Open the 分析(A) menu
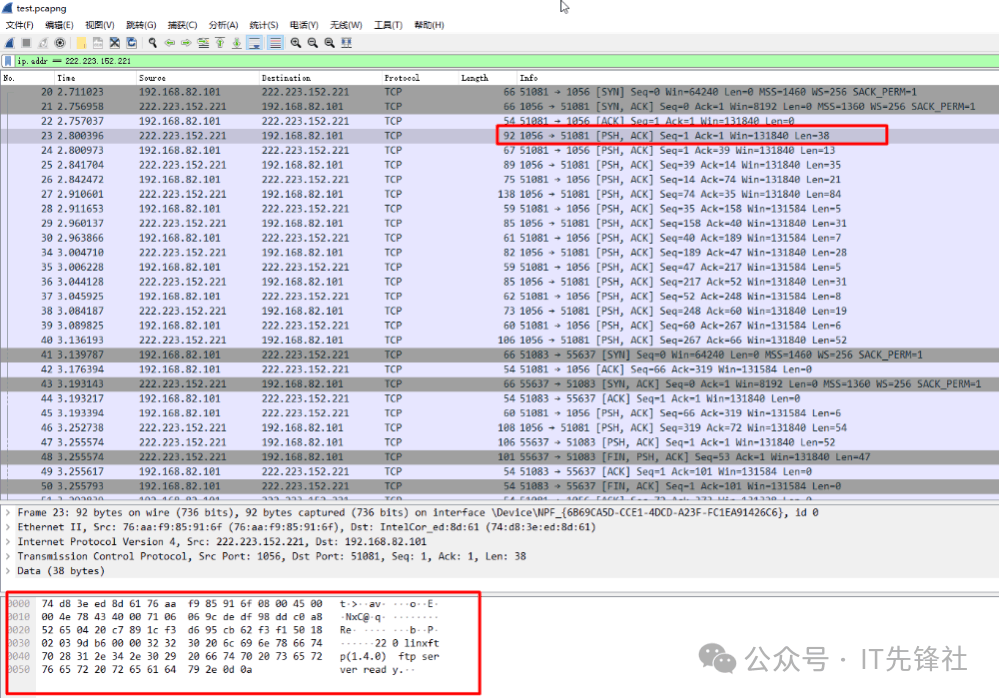 coord(223,25)
